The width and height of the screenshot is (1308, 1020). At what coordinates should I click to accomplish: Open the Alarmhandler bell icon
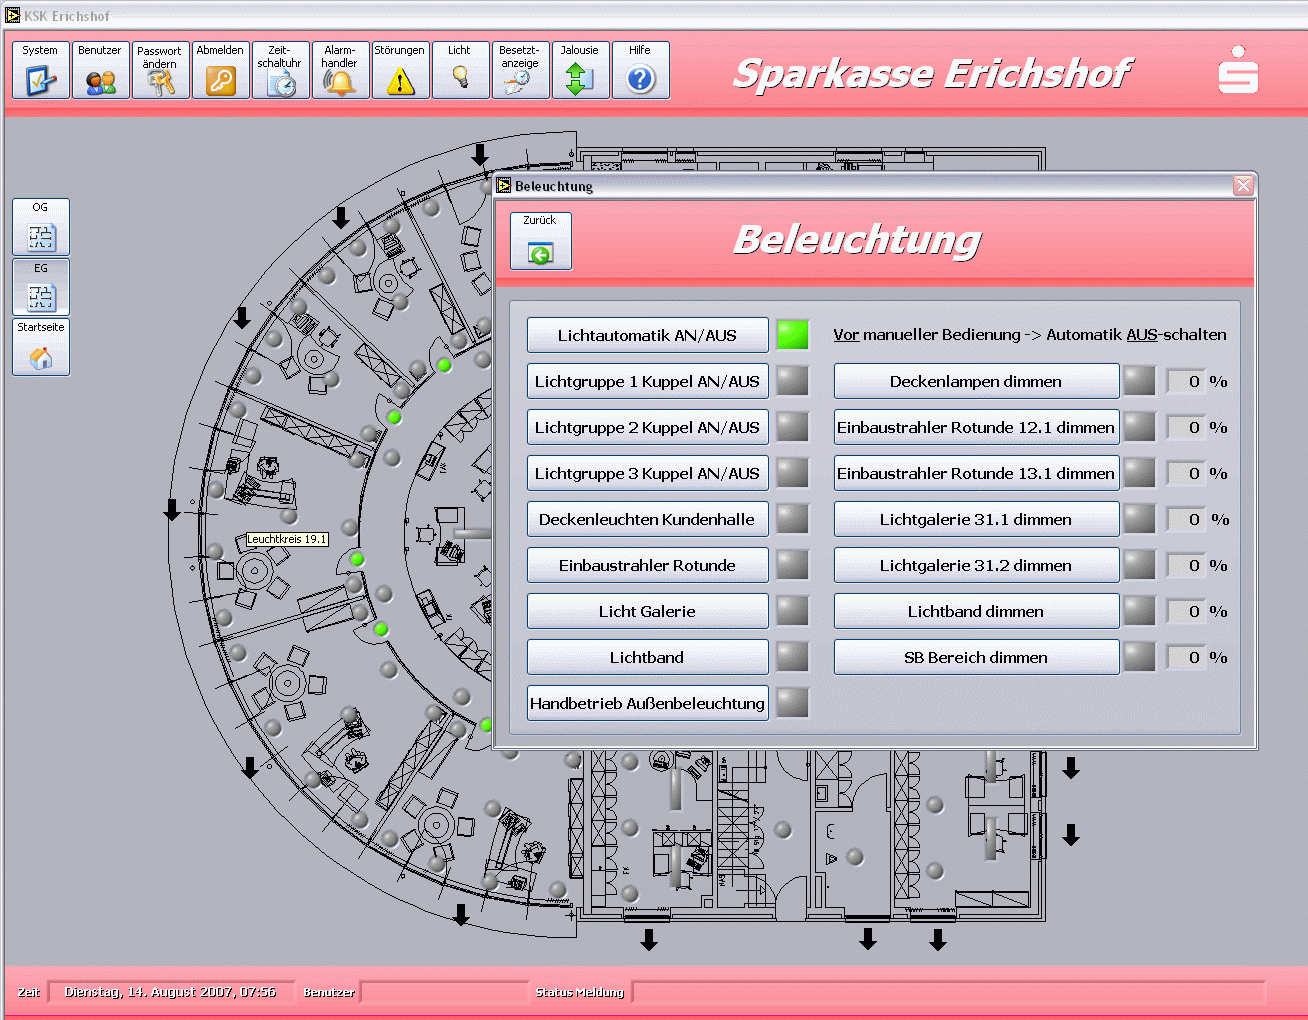tap(341, 70)
